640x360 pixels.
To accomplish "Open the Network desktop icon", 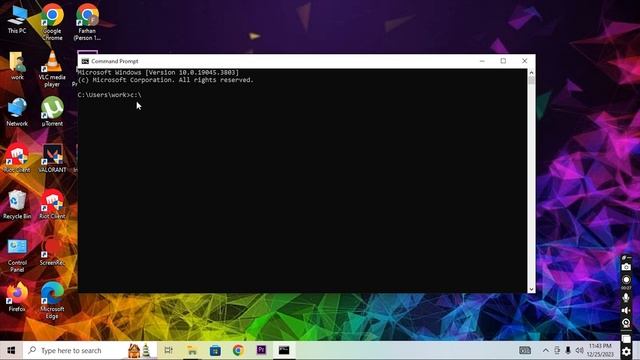I will [x=17, y=112].
